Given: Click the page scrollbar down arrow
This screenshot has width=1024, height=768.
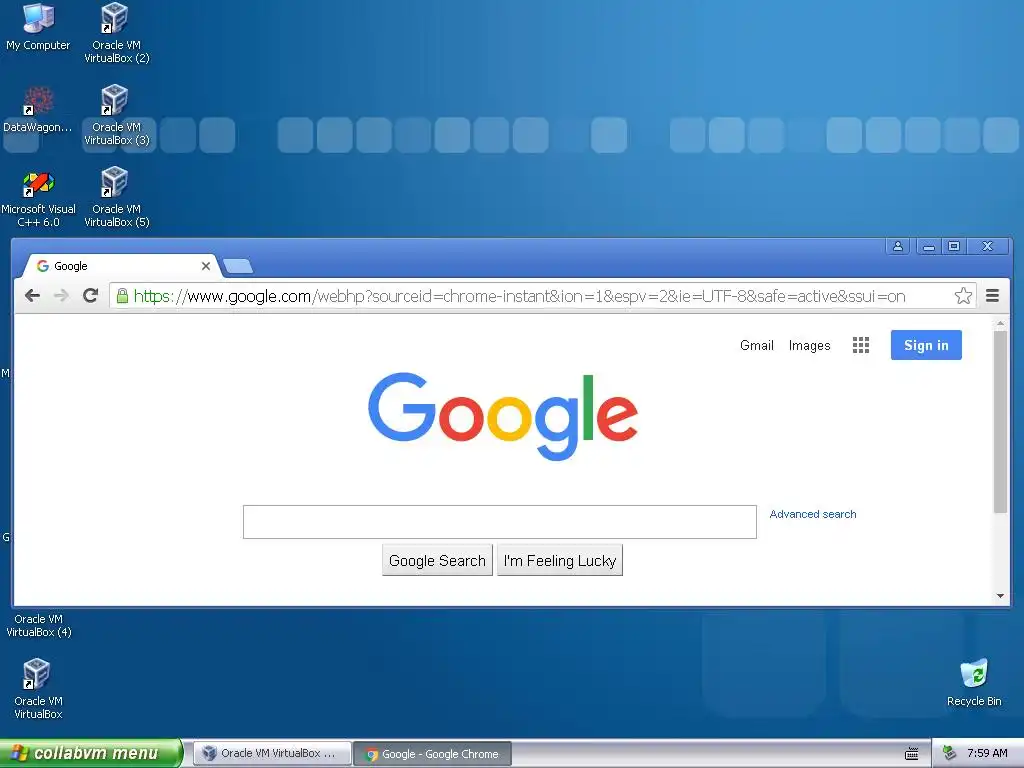Looking at the screenshot, I should 1000,596.
